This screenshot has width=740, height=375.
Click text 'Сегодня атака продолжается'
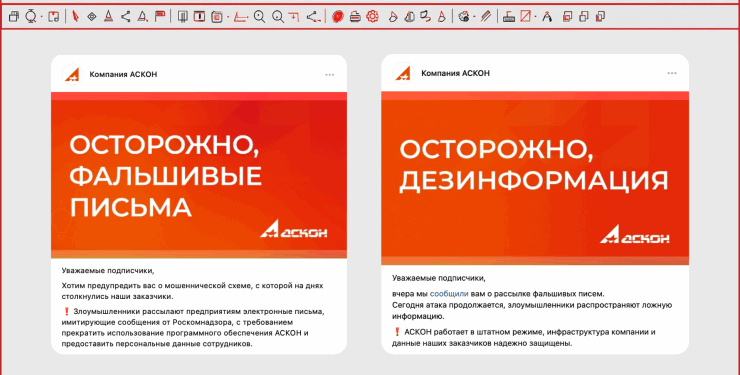pos(448,305)
